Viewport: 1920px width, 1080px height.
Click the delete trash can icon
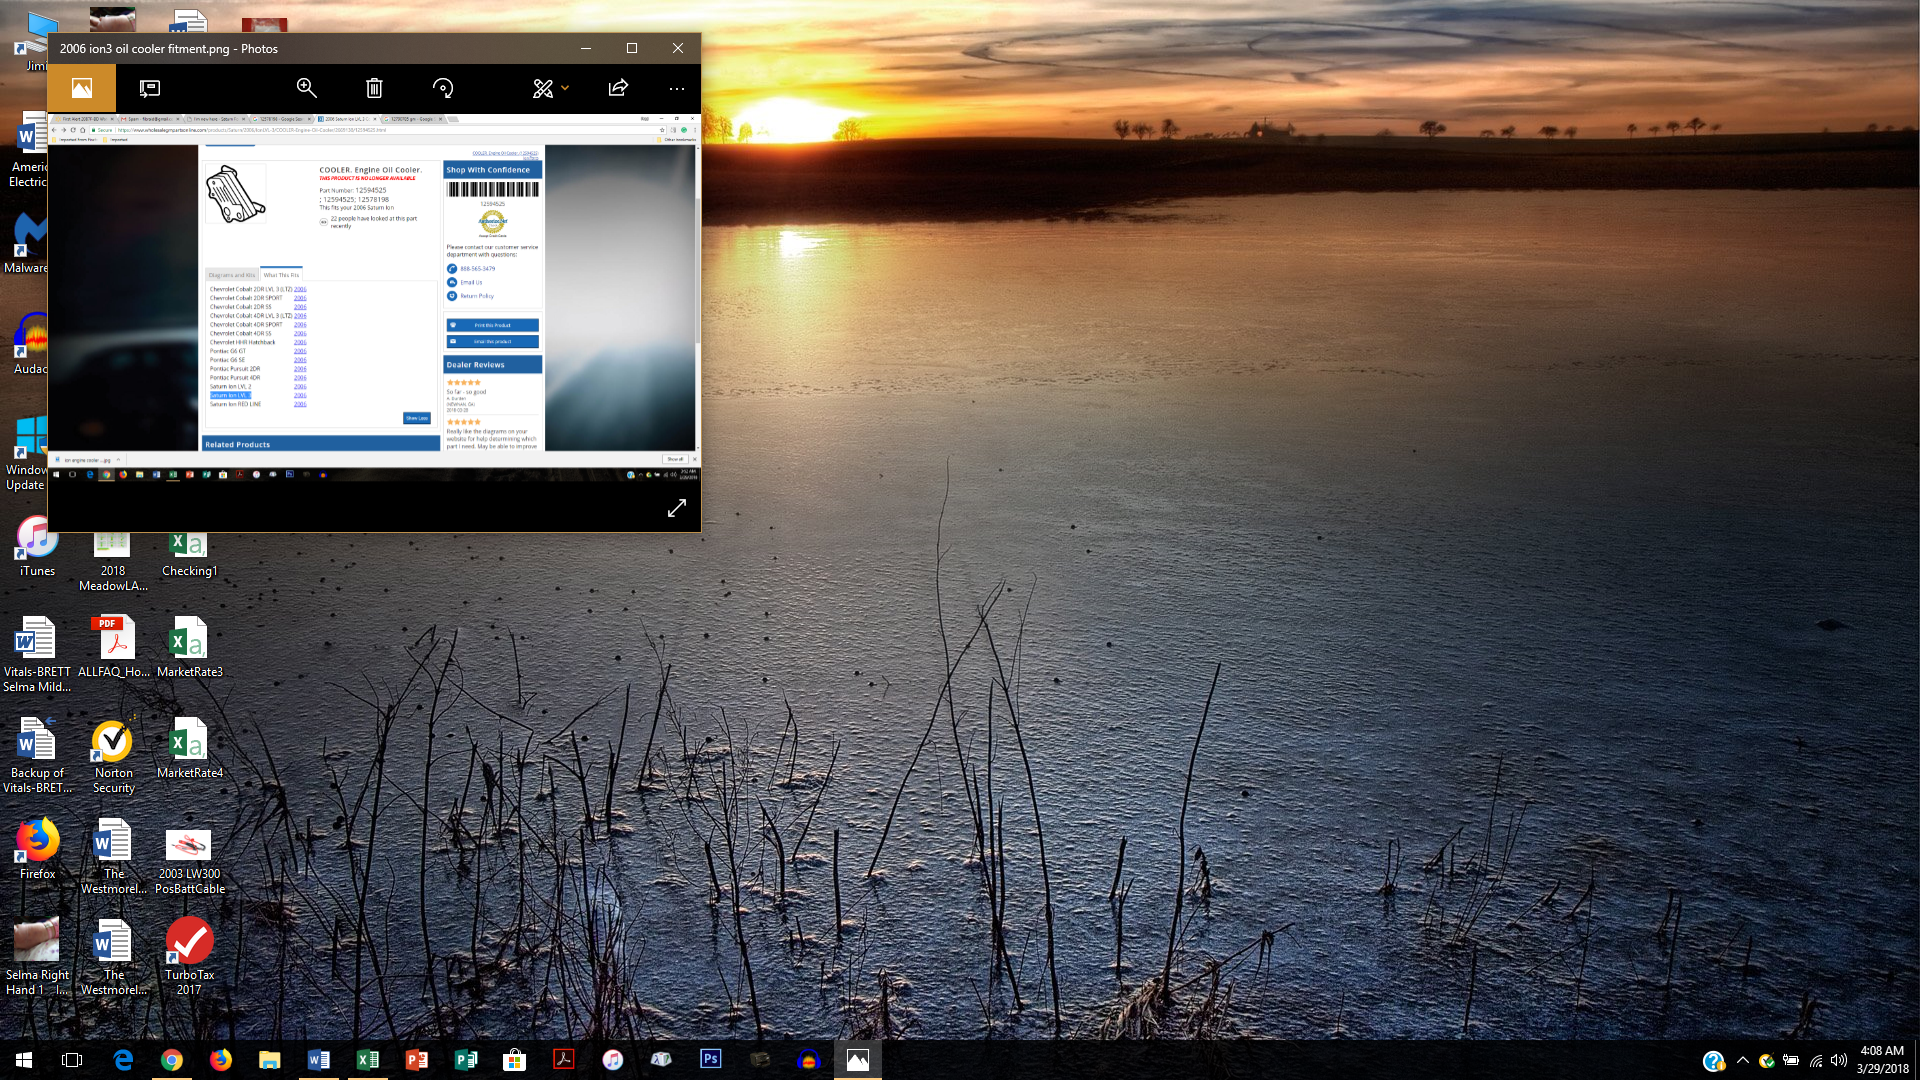tap(374, 88)
